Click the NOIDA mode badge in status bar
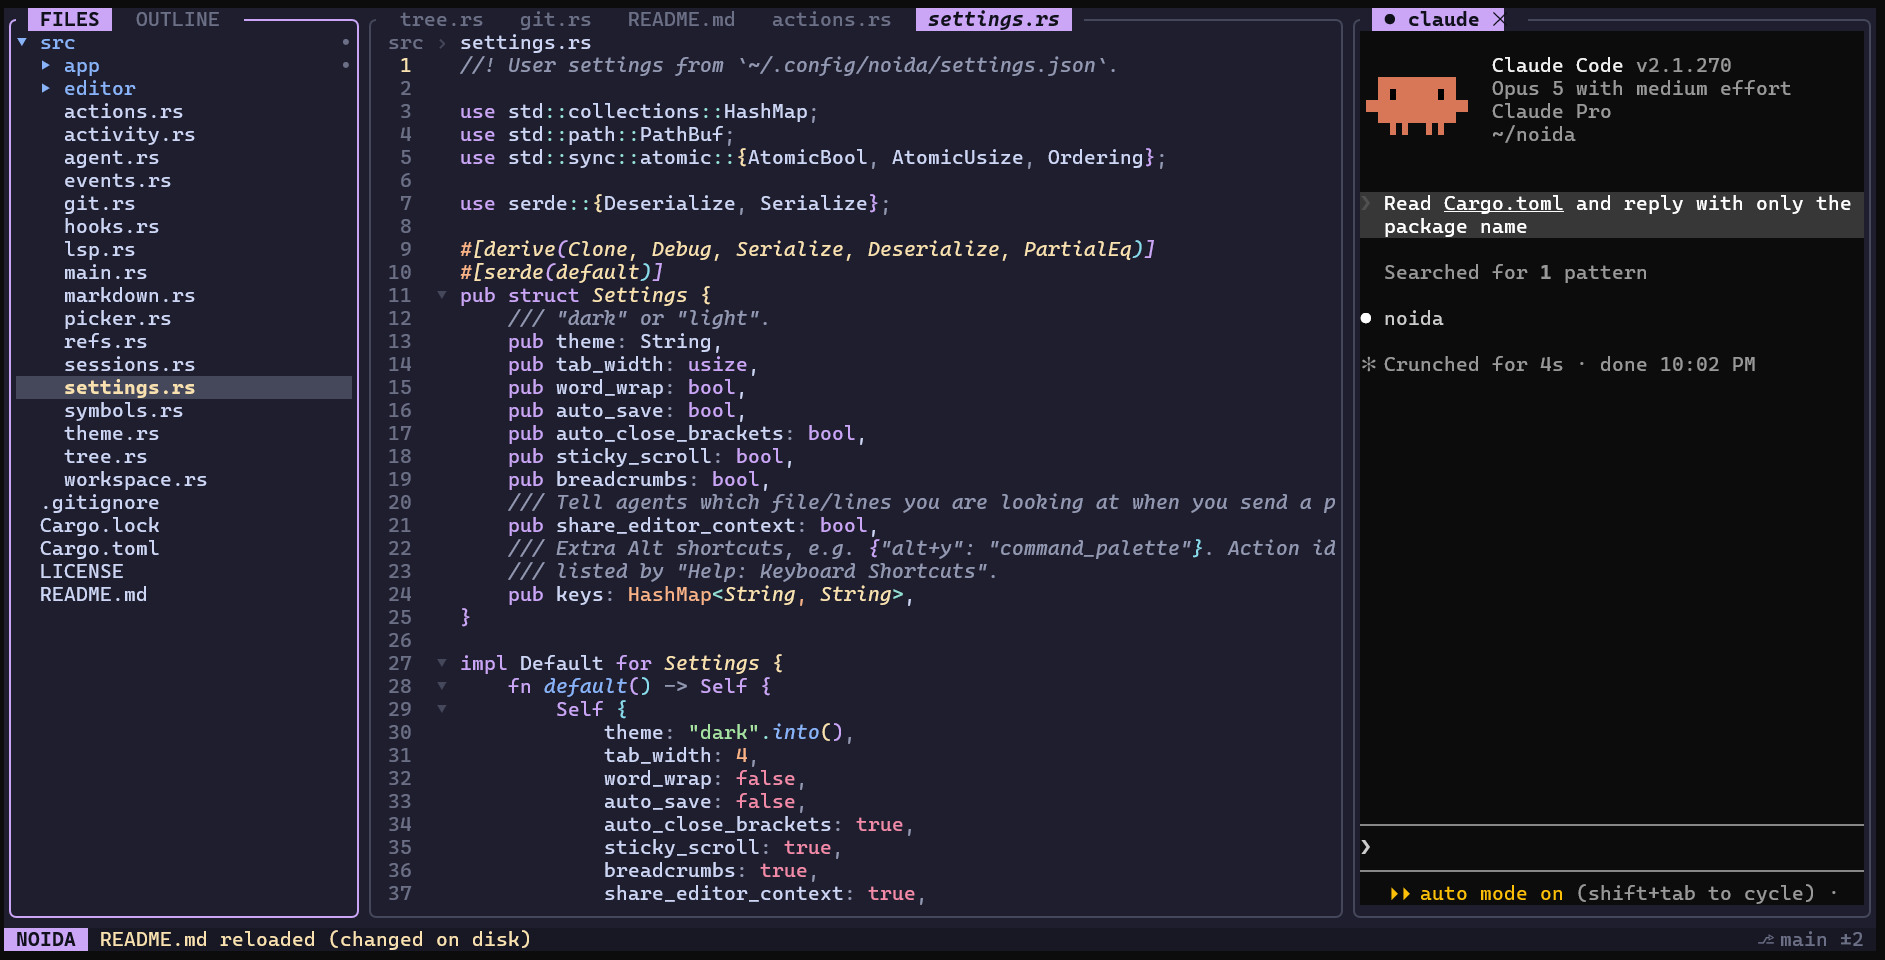The height and width of the screenshot is (960, 1885). tap(45, 939)
